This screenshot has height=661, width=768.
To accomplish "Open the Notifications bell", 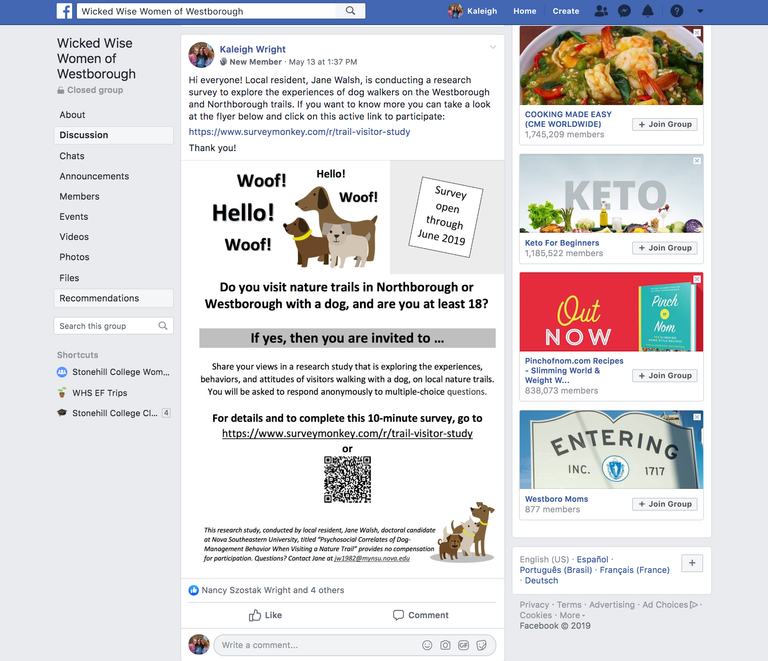I will (x=648, y=11).
